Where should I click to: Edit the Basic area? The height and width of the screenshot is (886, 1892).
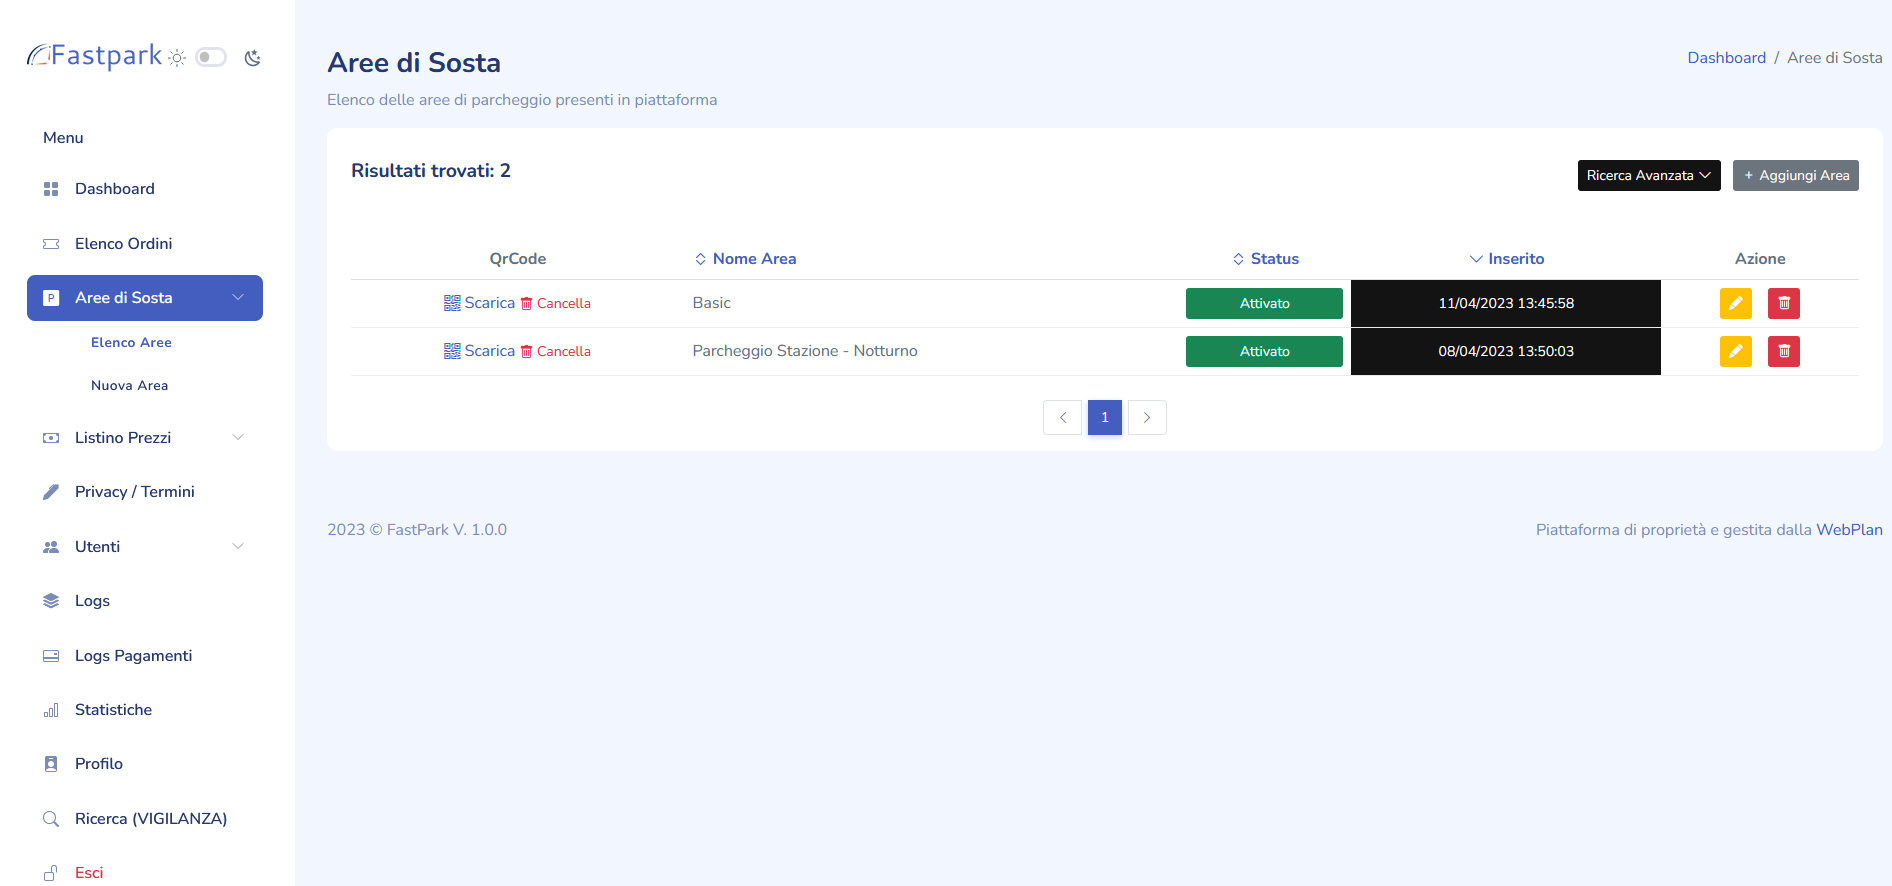click(x=1736, y=303)
